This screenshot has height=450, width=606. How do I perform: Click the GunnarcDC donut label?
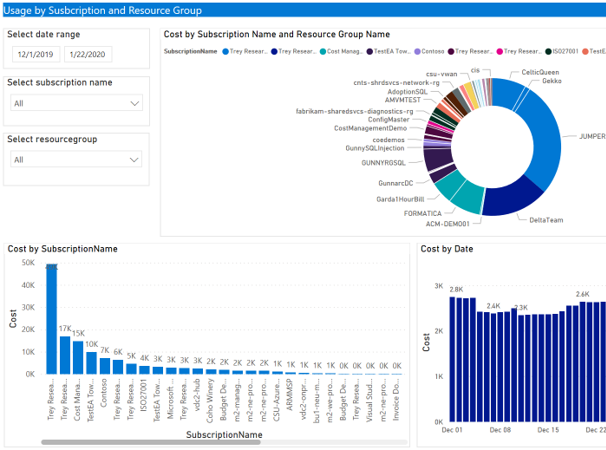(395, 183)
